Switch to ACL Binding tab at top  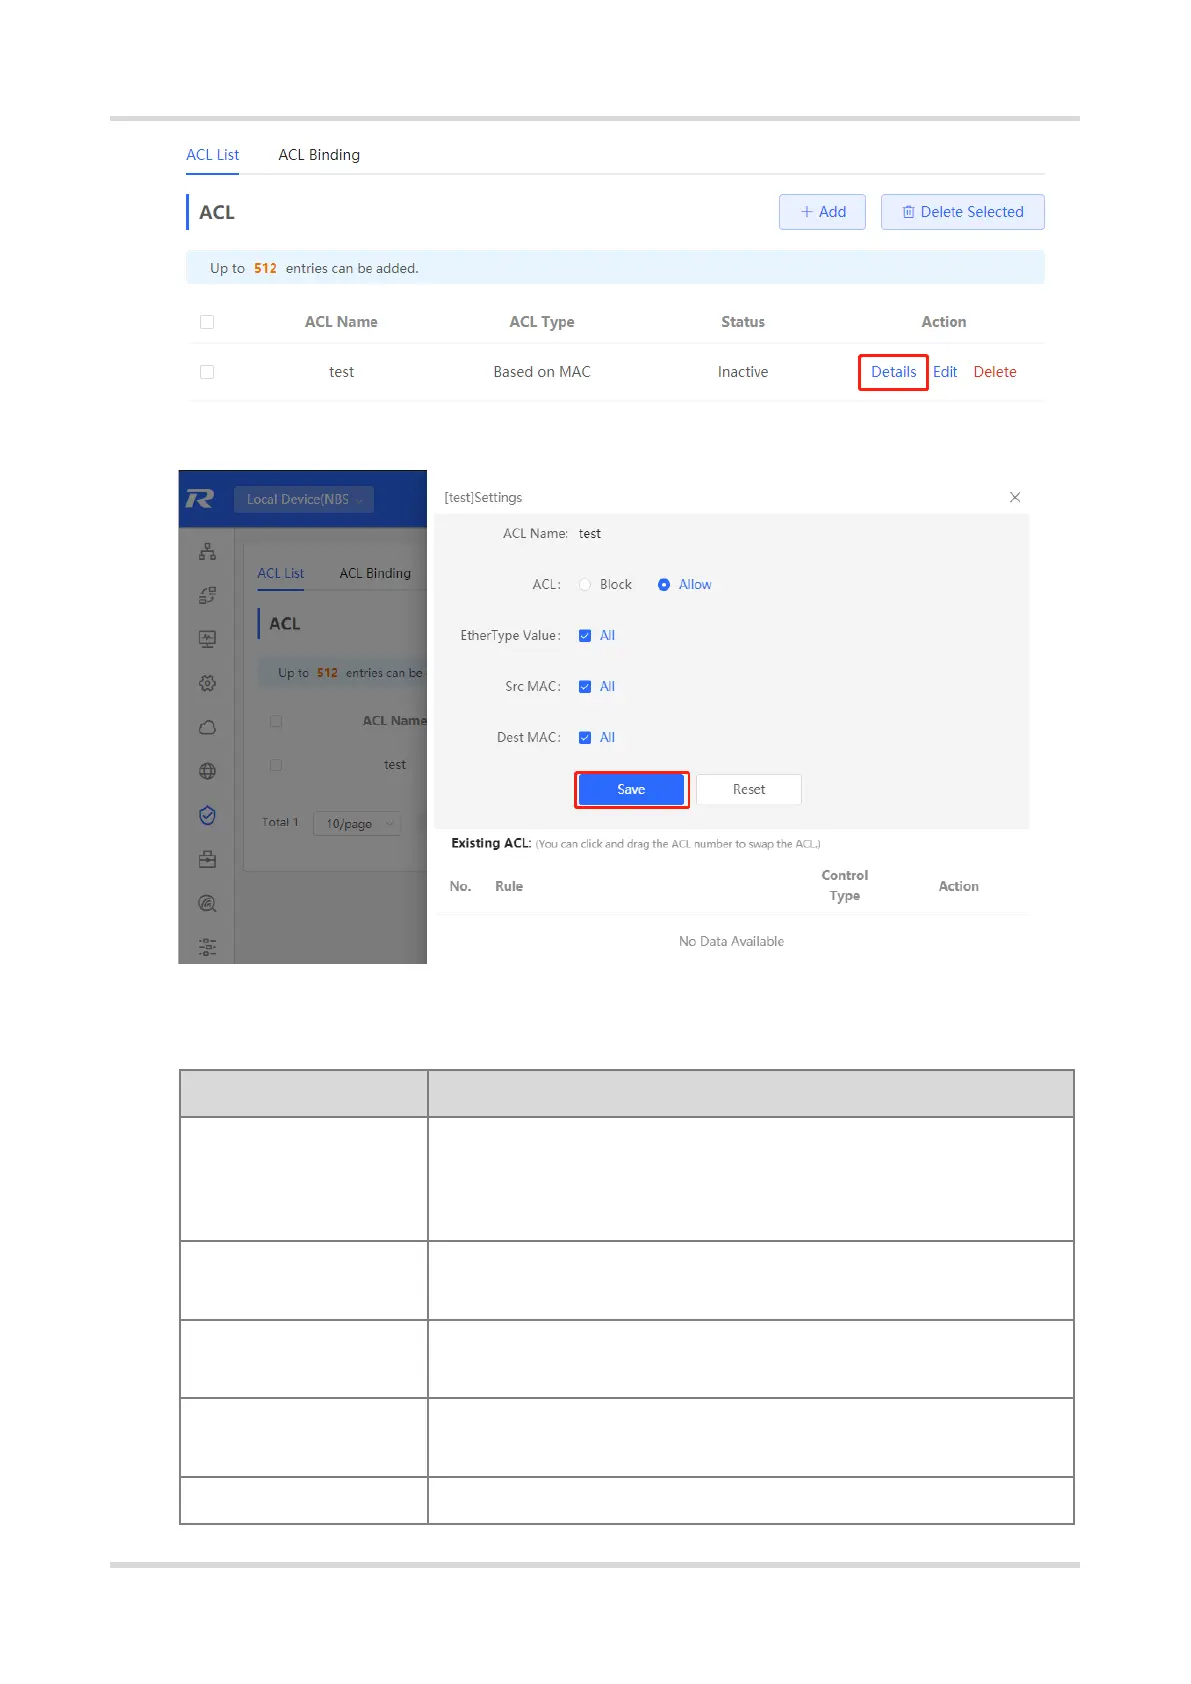[x=319, y=155]
